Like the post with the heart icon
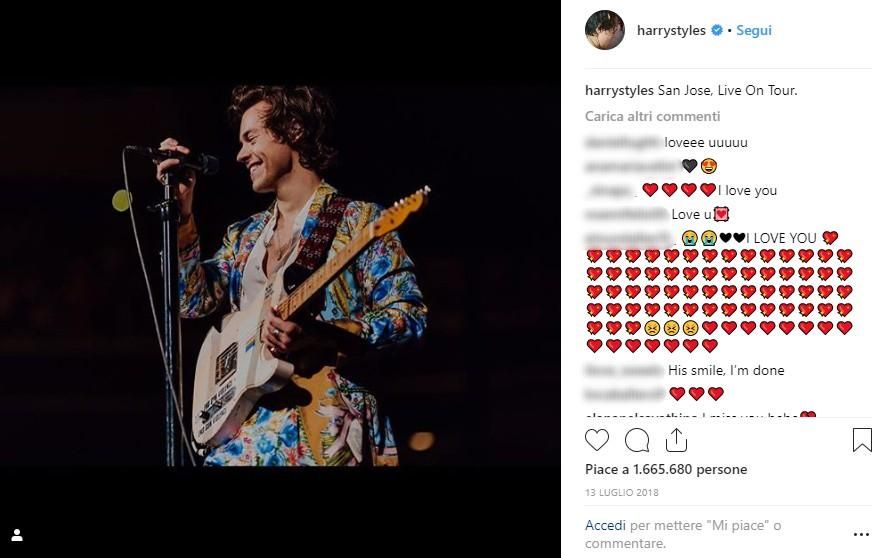This screenshot has width=875, height=558. [597, 440]
